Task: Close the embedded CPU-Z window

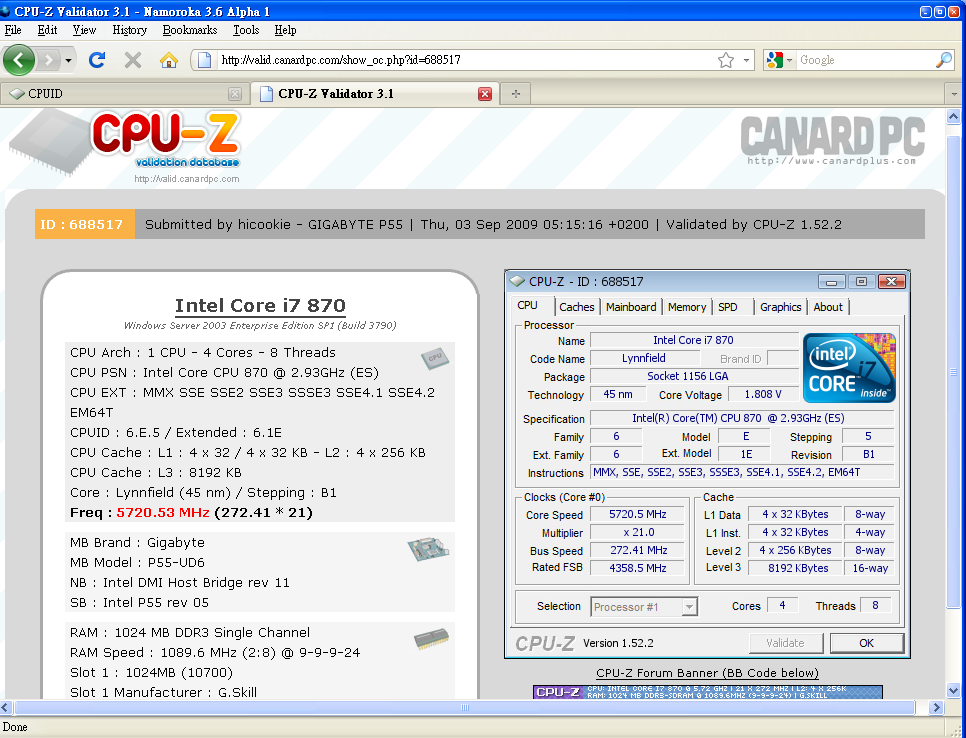Action: point(891,282)
